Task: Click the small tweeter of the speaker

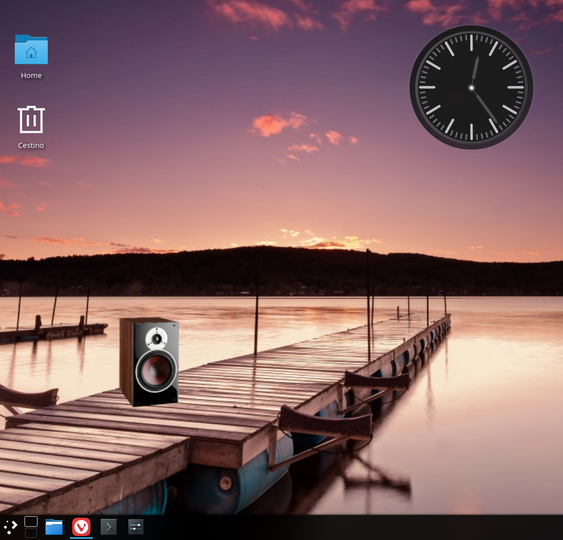Action: (157, 338)
